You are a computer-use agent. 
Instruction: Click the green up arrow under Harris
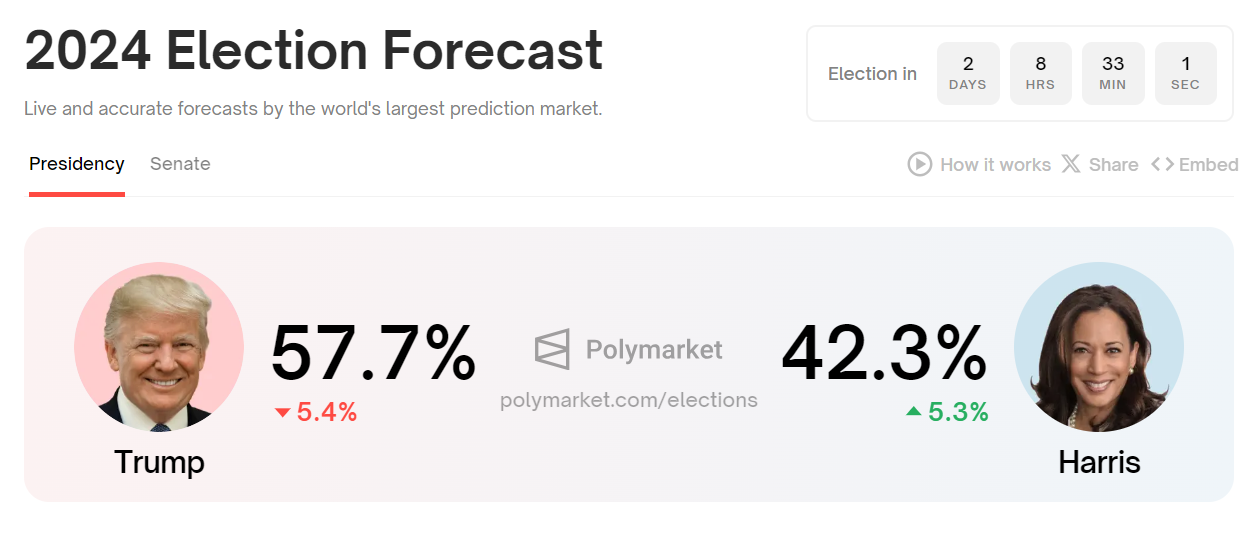pyautogui.click(x=913, y=411)
